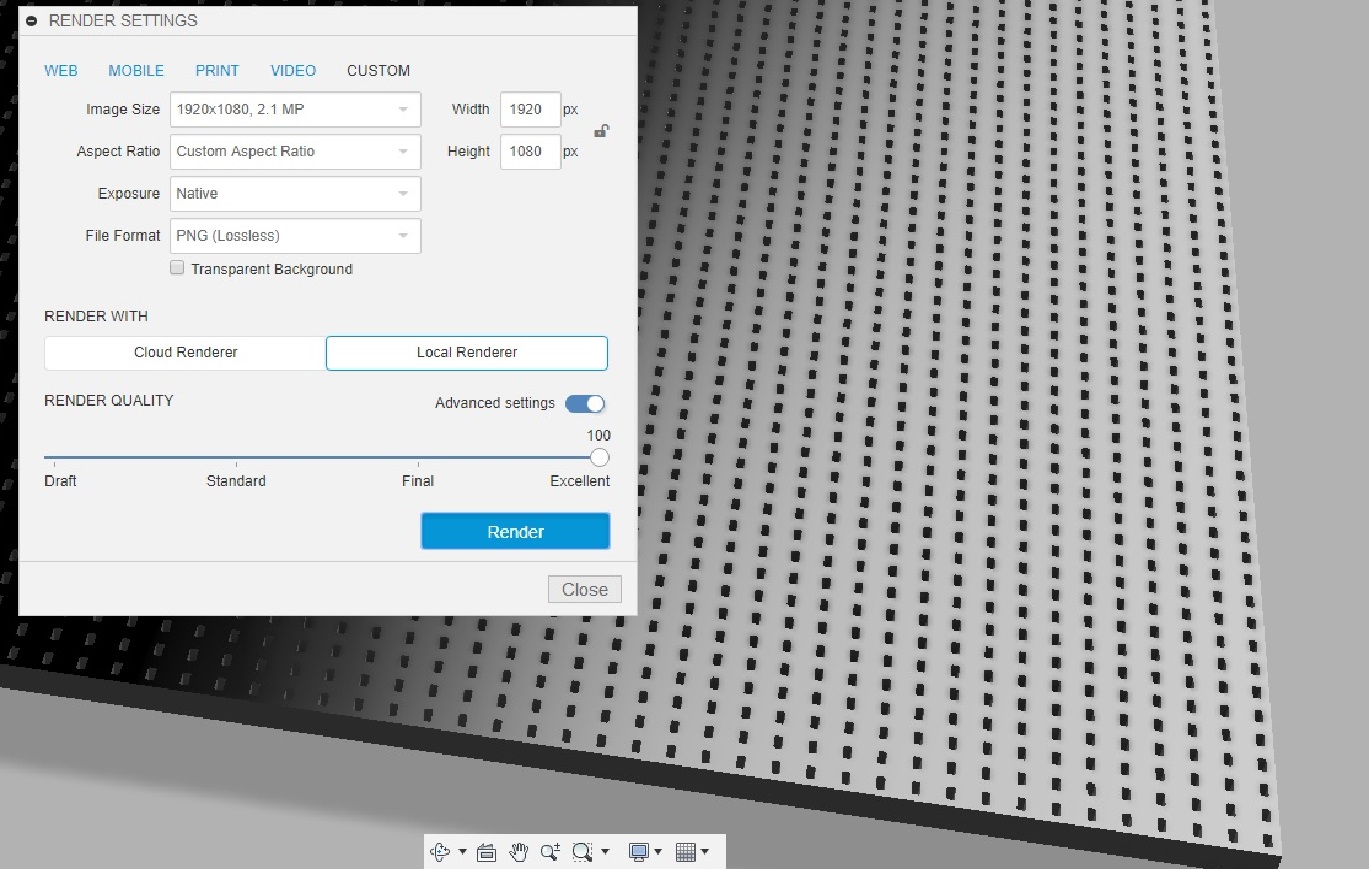This screenshot has width=1369, height=869.
Task: Click the blue Render button
Action: 515,532
